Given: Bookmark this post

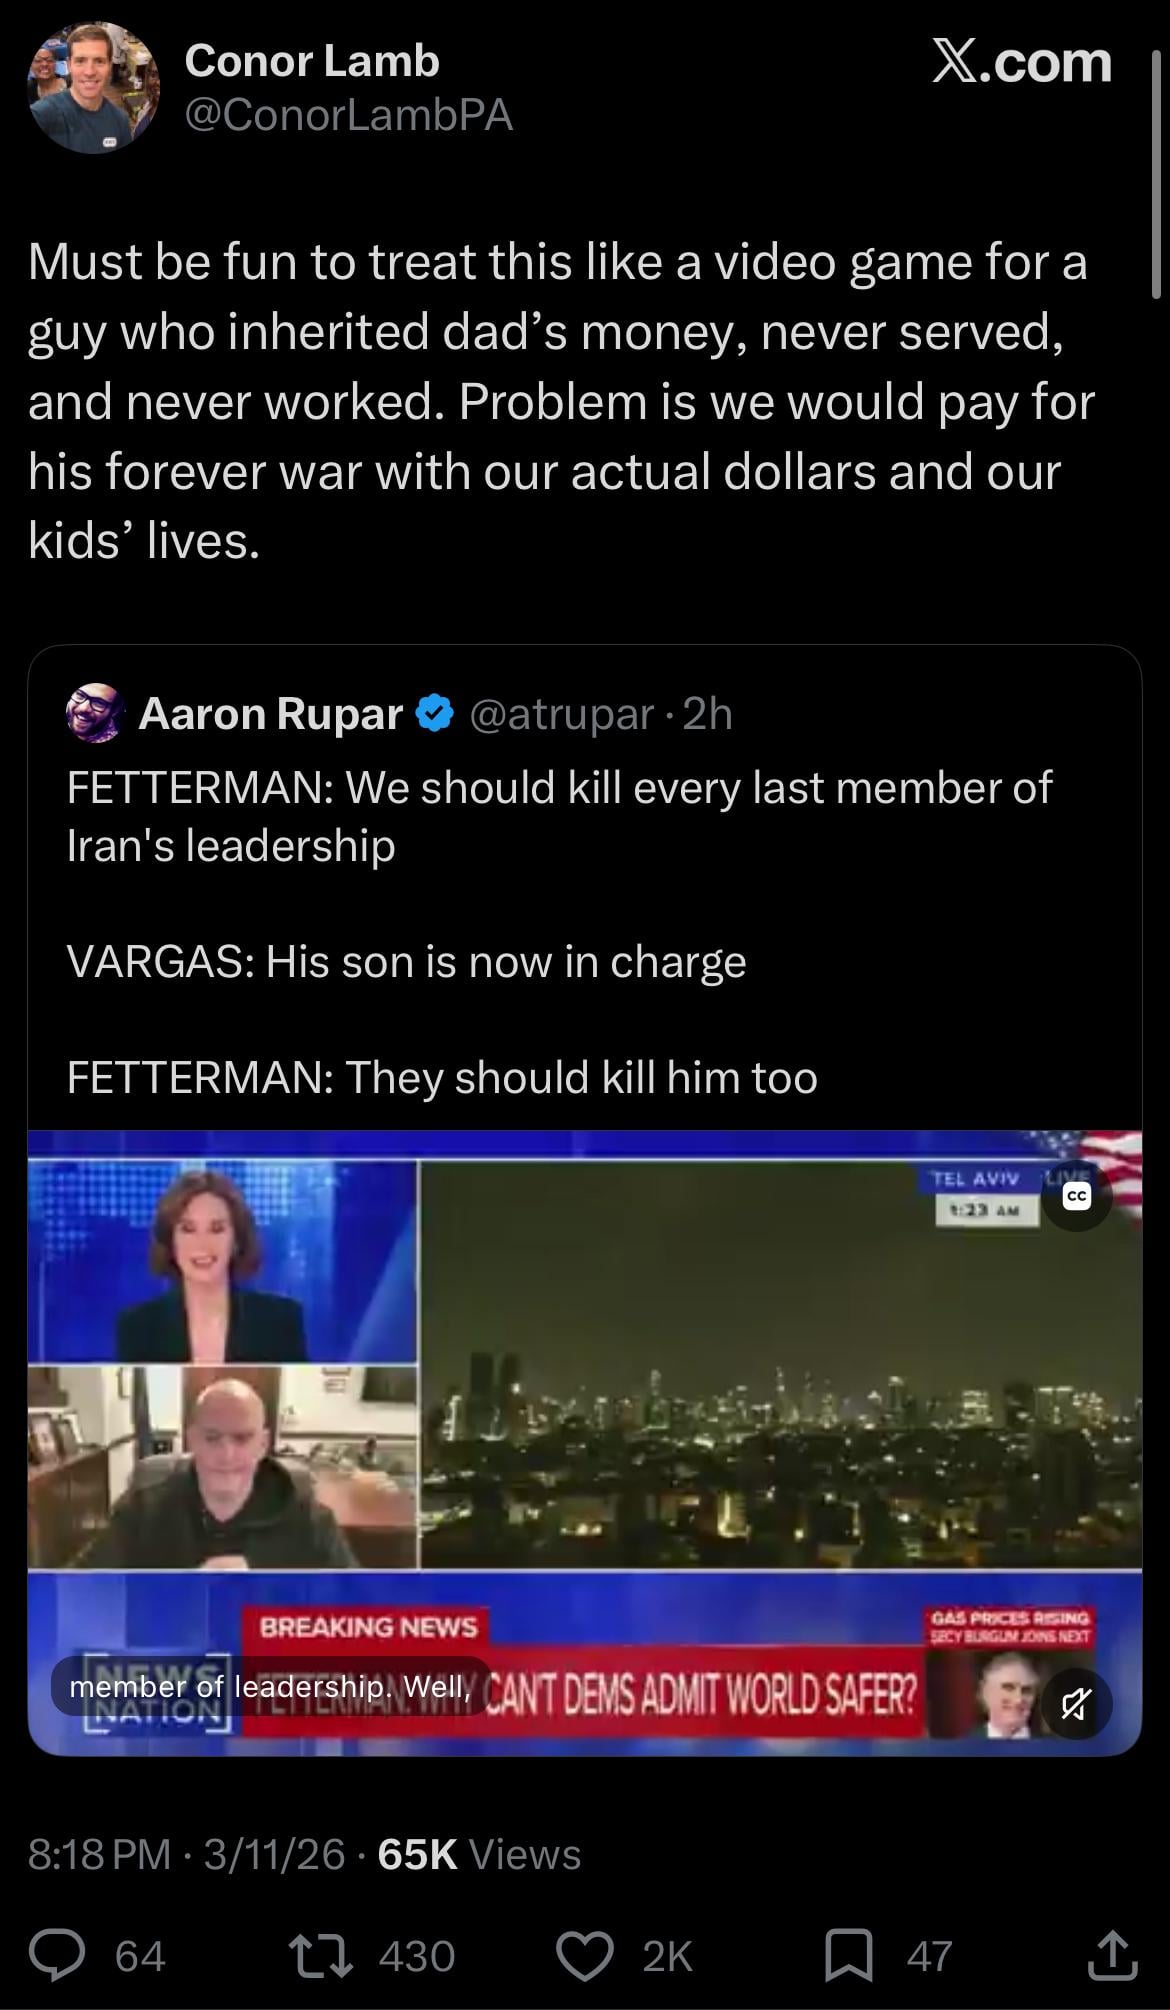Looking at the screenshot, I should click(x=848, y=1955).
